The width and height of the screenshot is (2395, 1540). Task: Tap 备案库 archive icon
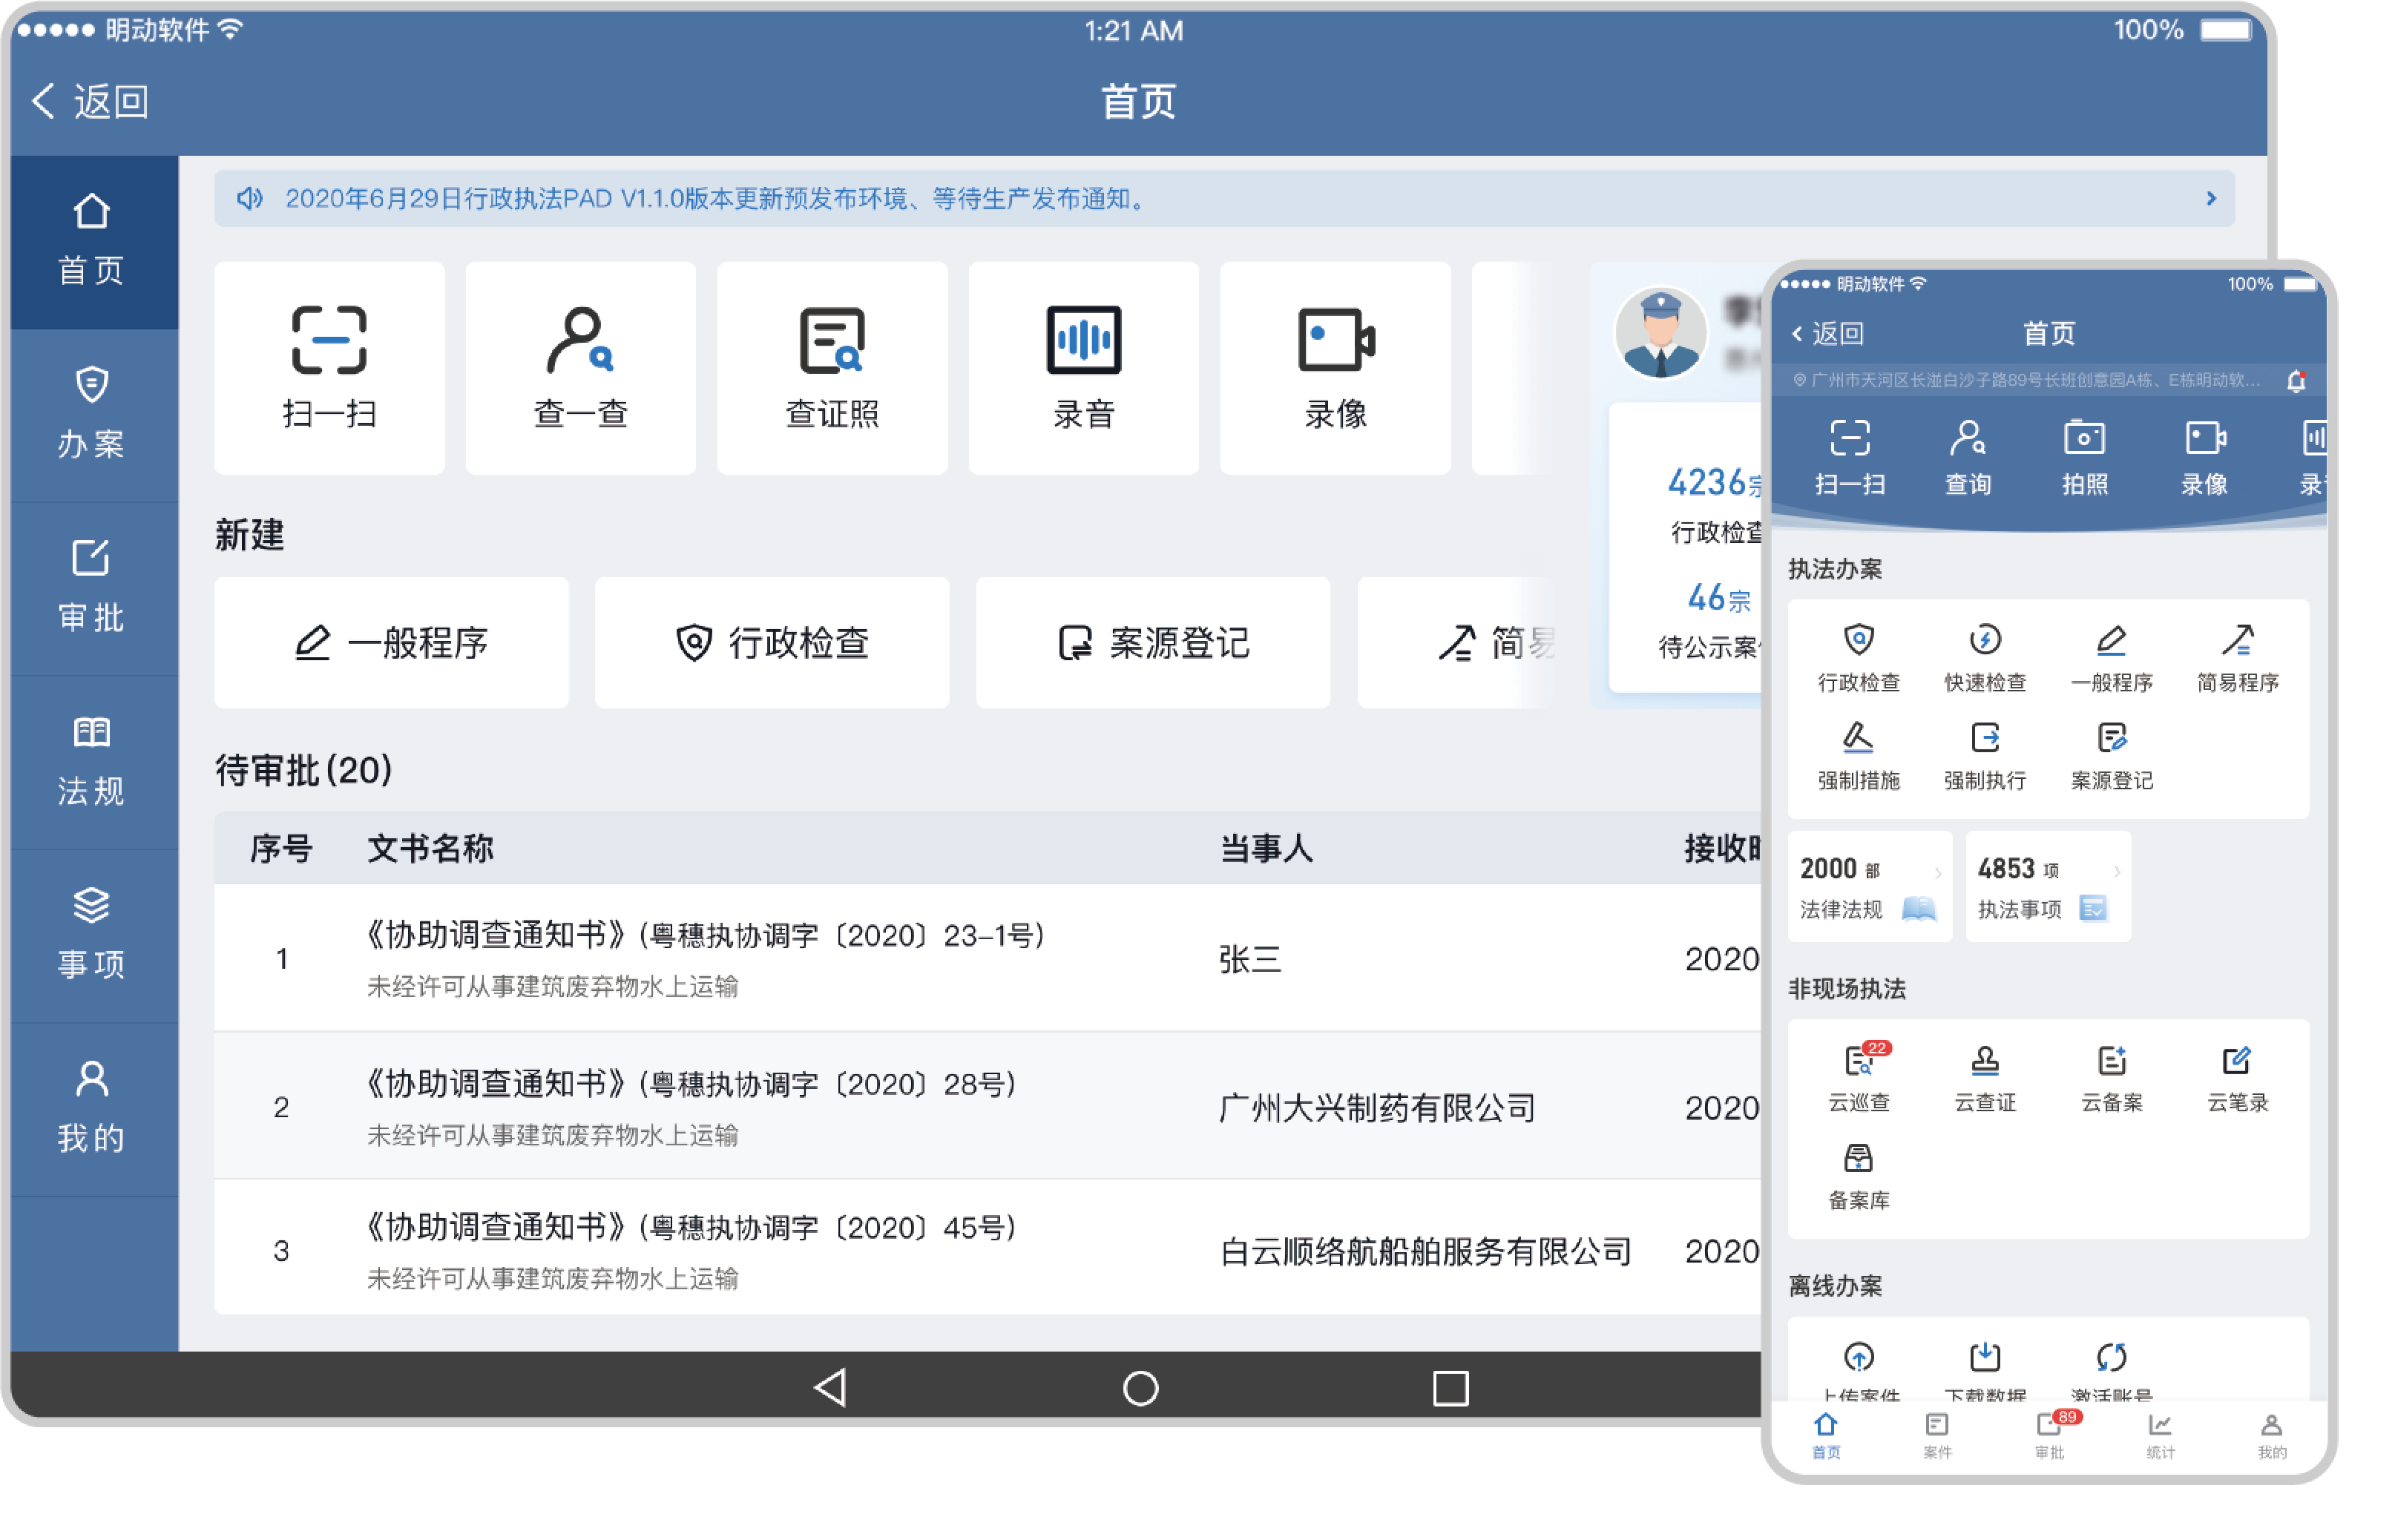pyautogui.click(x=1858, y=1159)
